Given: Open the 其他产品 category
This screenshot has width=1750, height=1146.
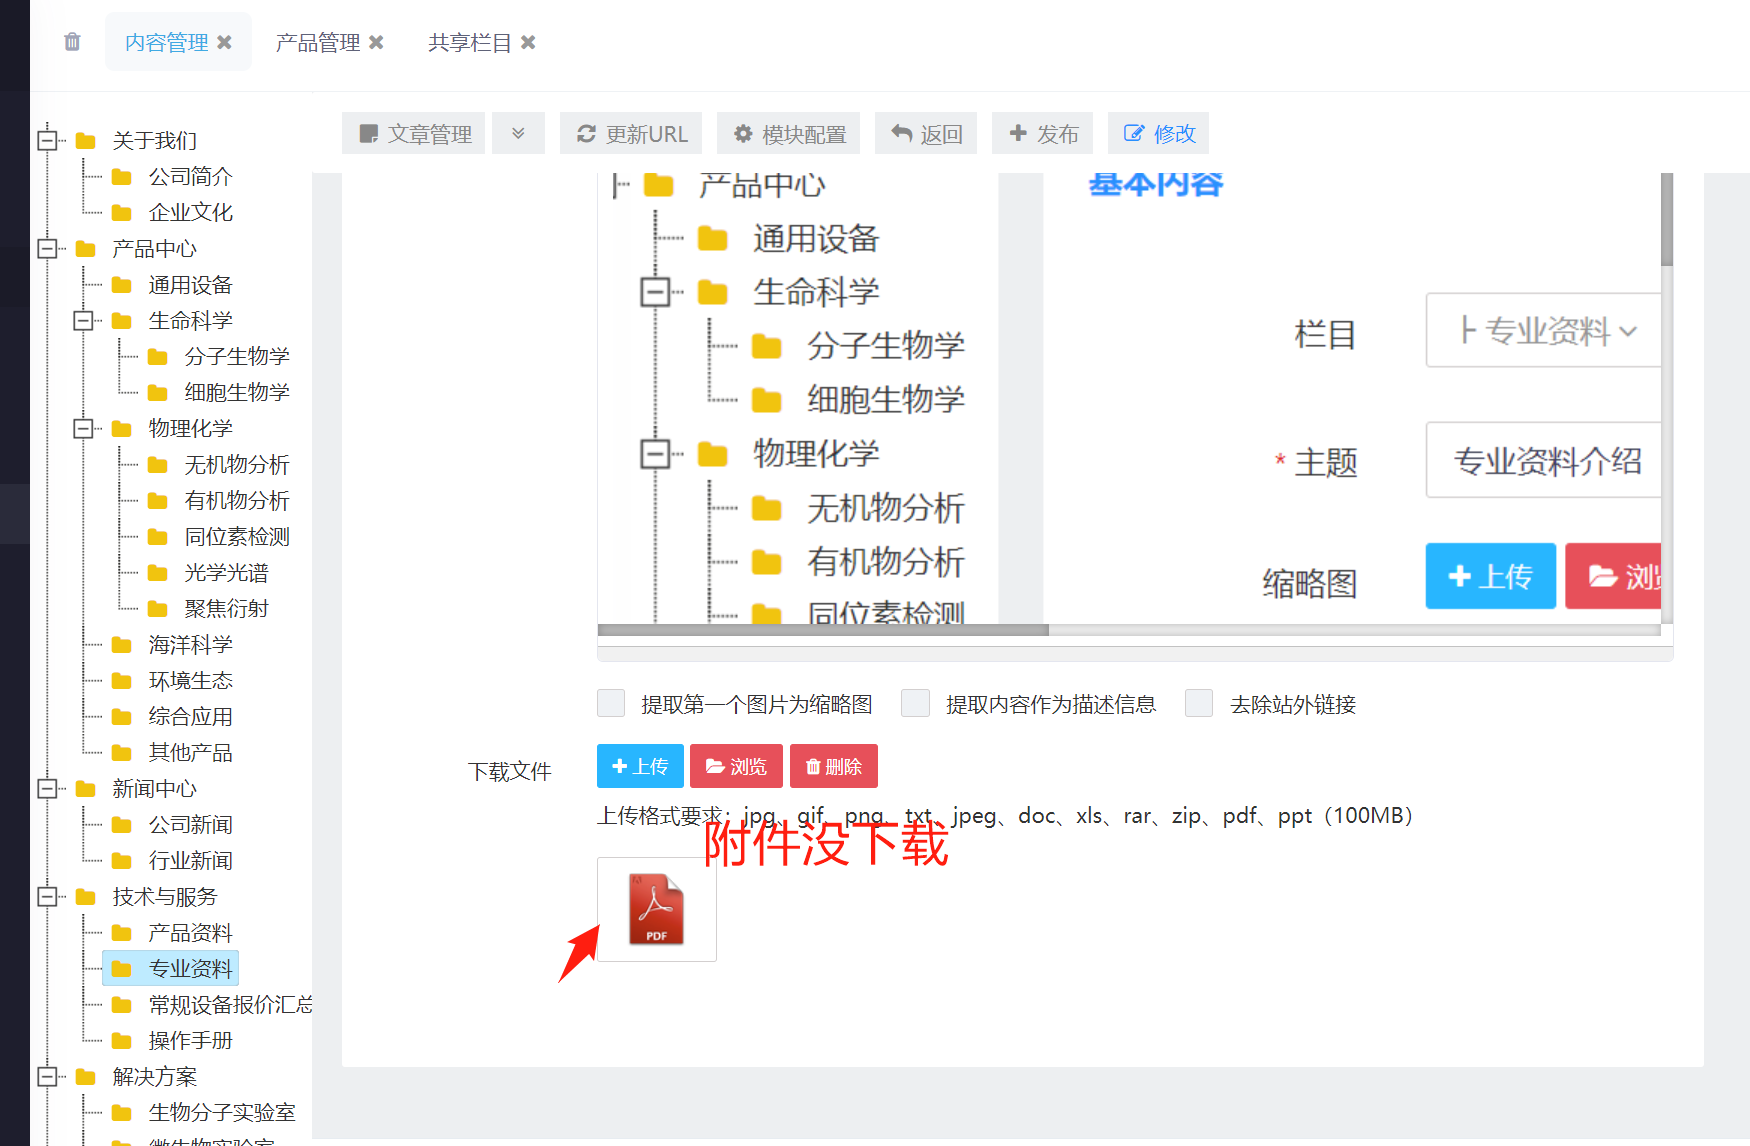Looking at the screenshot, I should coord(190,752).
